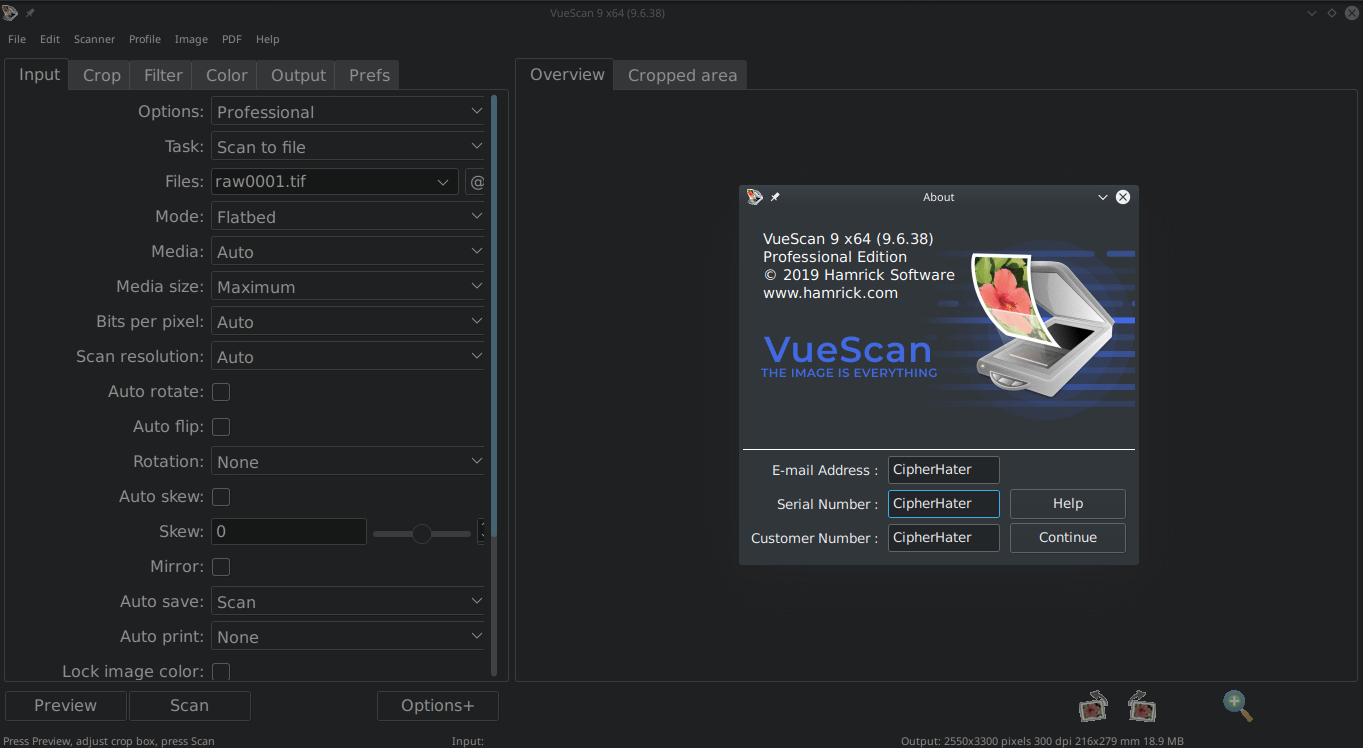Screen dimensions: 1363x748
Task: Open the Scan resolution dropdown
Action: coord(349,357)
